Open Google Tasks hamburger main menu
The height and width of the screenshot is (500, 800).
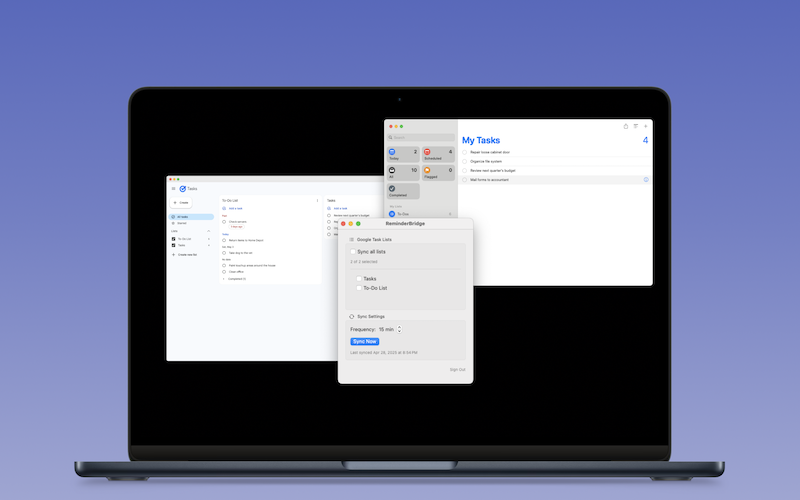tap(173, 188)
